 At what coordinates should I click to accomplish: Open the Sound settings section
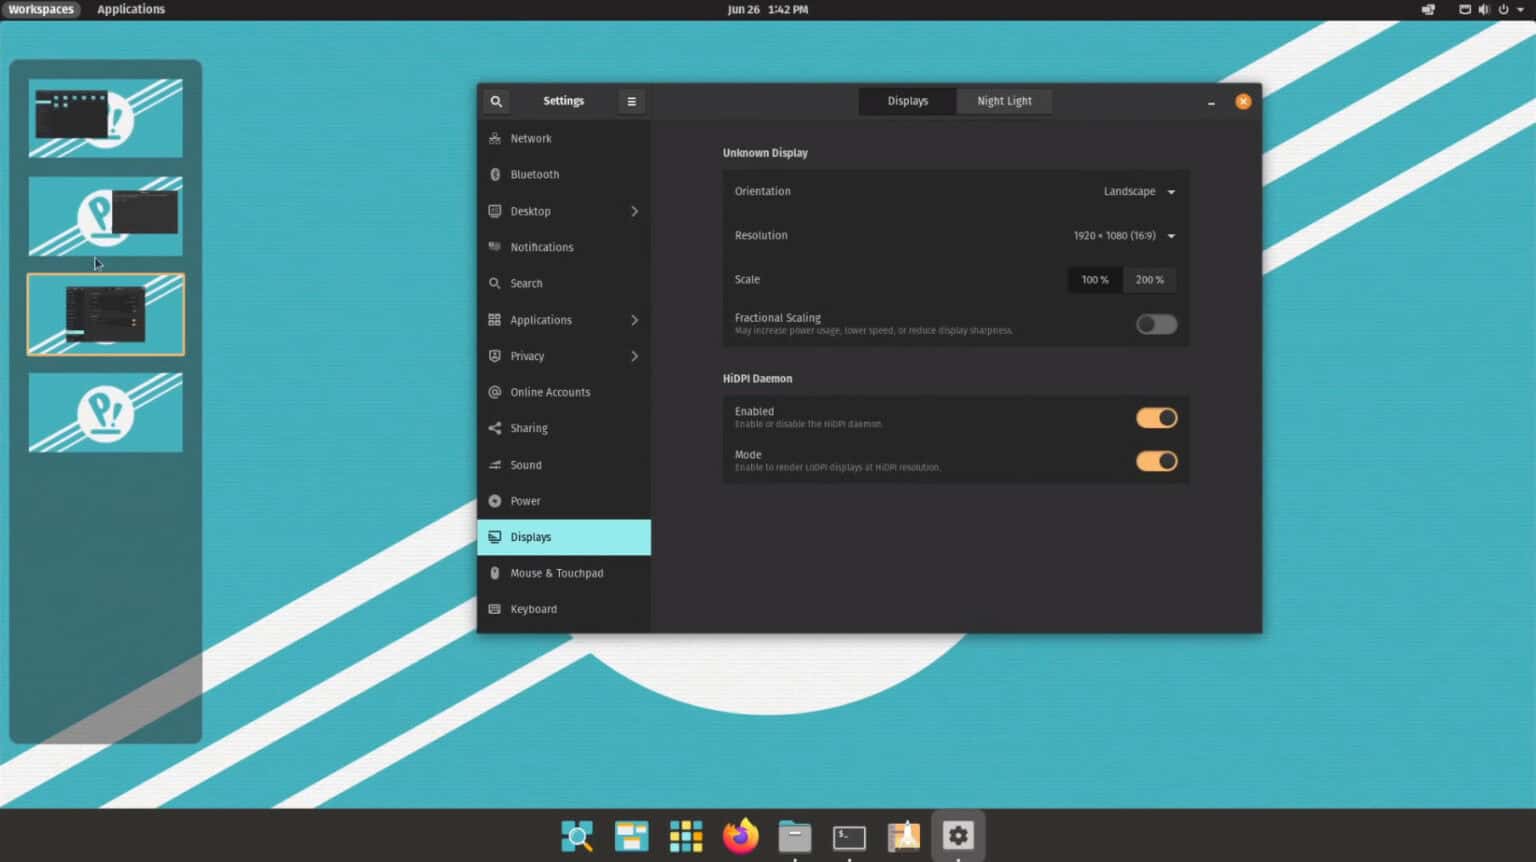pyautogui.click(x=524, y=465)
